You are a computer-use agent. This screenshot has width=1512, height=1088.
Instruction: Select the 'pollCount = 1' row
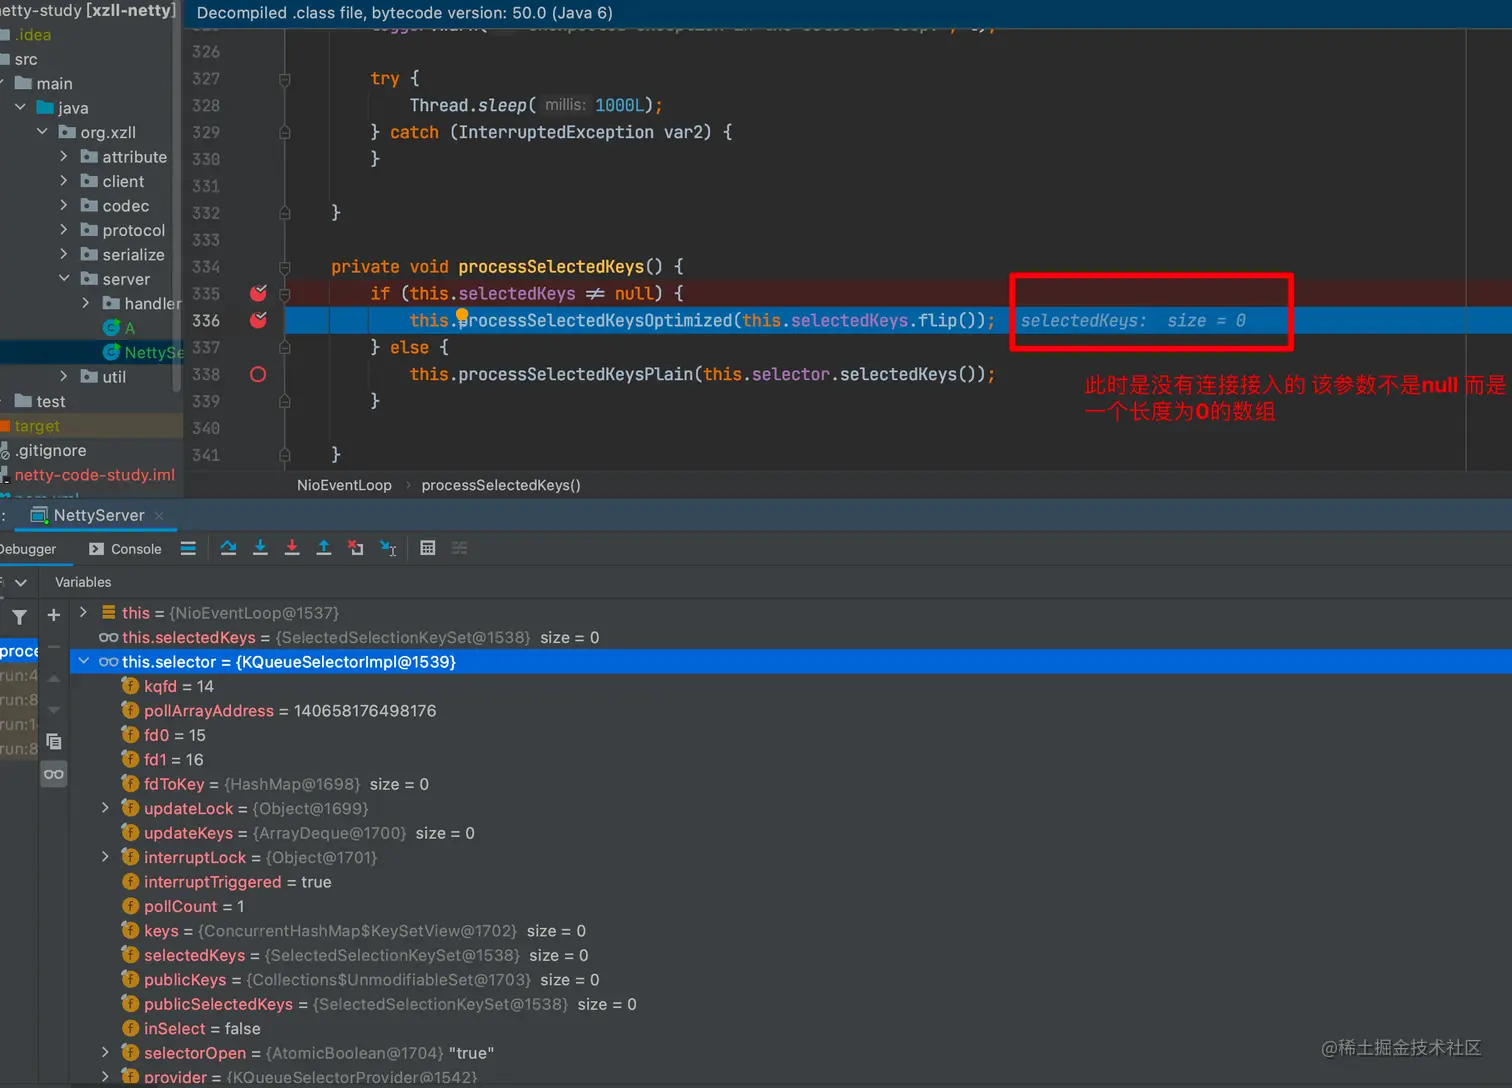790,906
